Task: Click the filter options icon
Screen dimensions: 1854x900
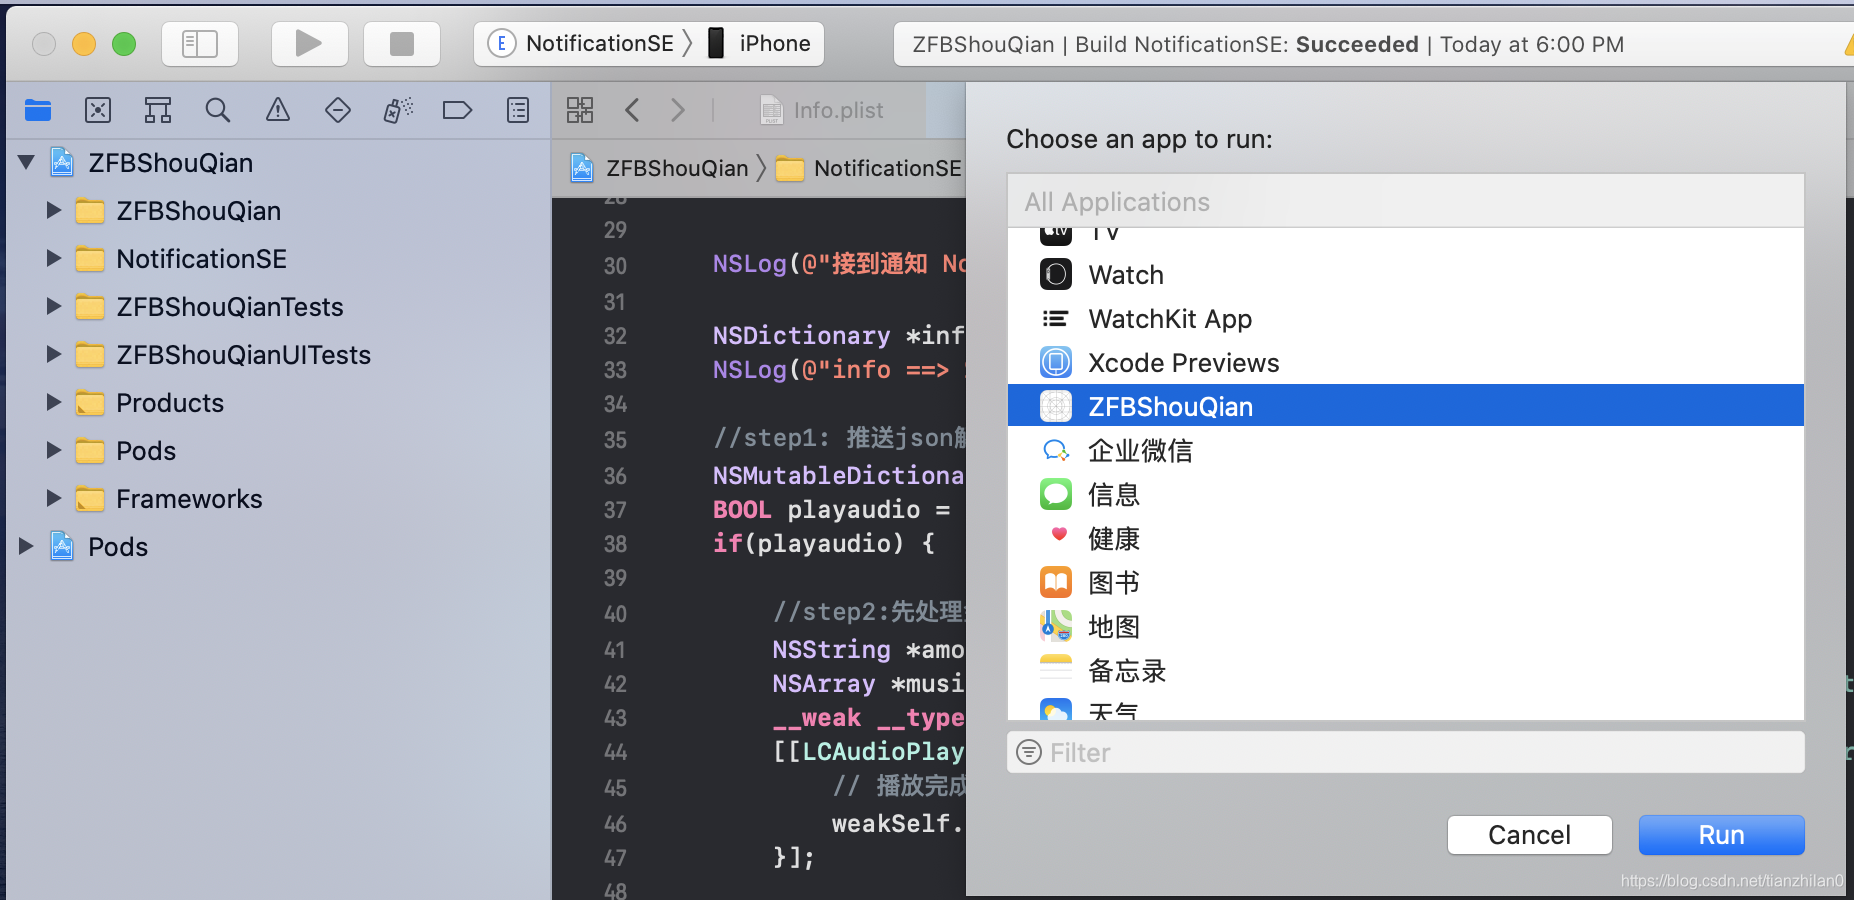Action: point(1029,752)
